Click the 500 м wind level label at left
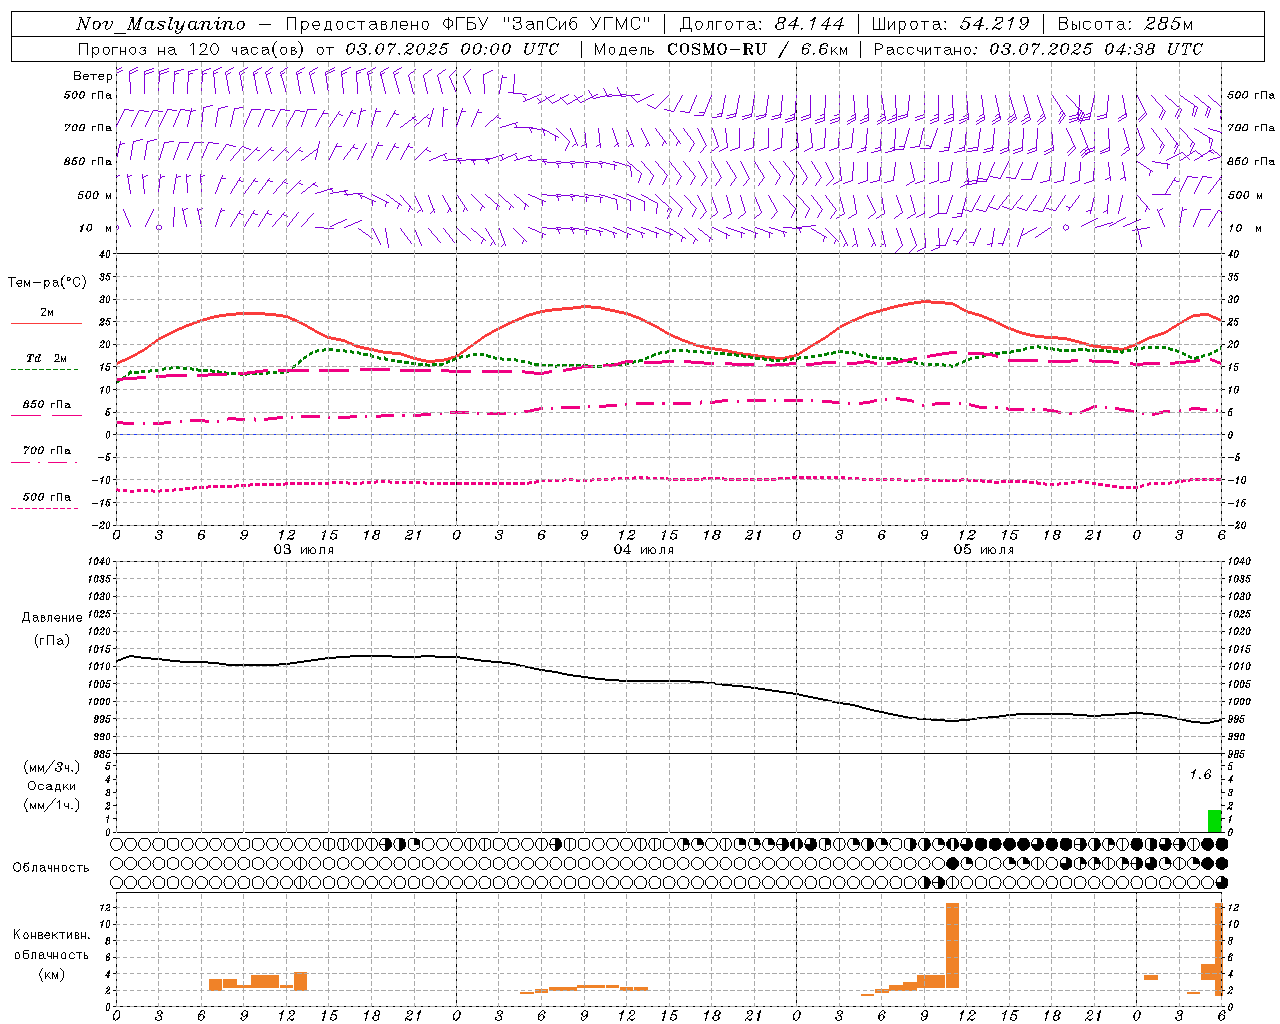 coord(95,195)
